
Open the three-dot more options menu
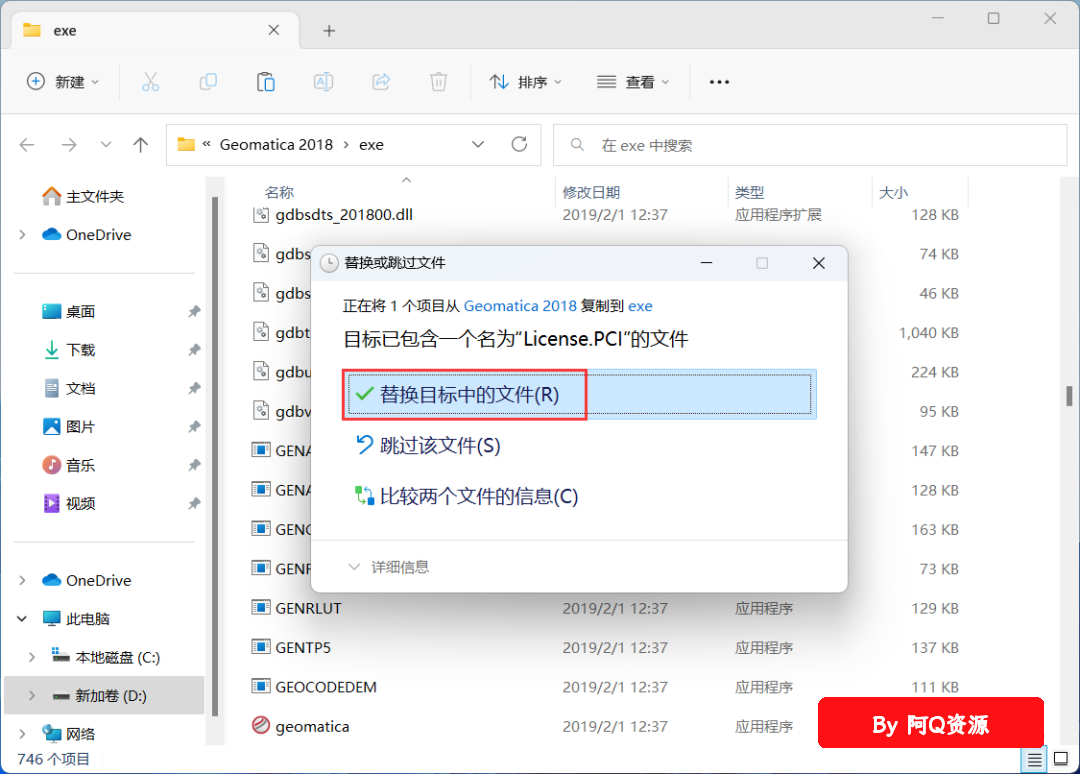click(x=719, y=82)
